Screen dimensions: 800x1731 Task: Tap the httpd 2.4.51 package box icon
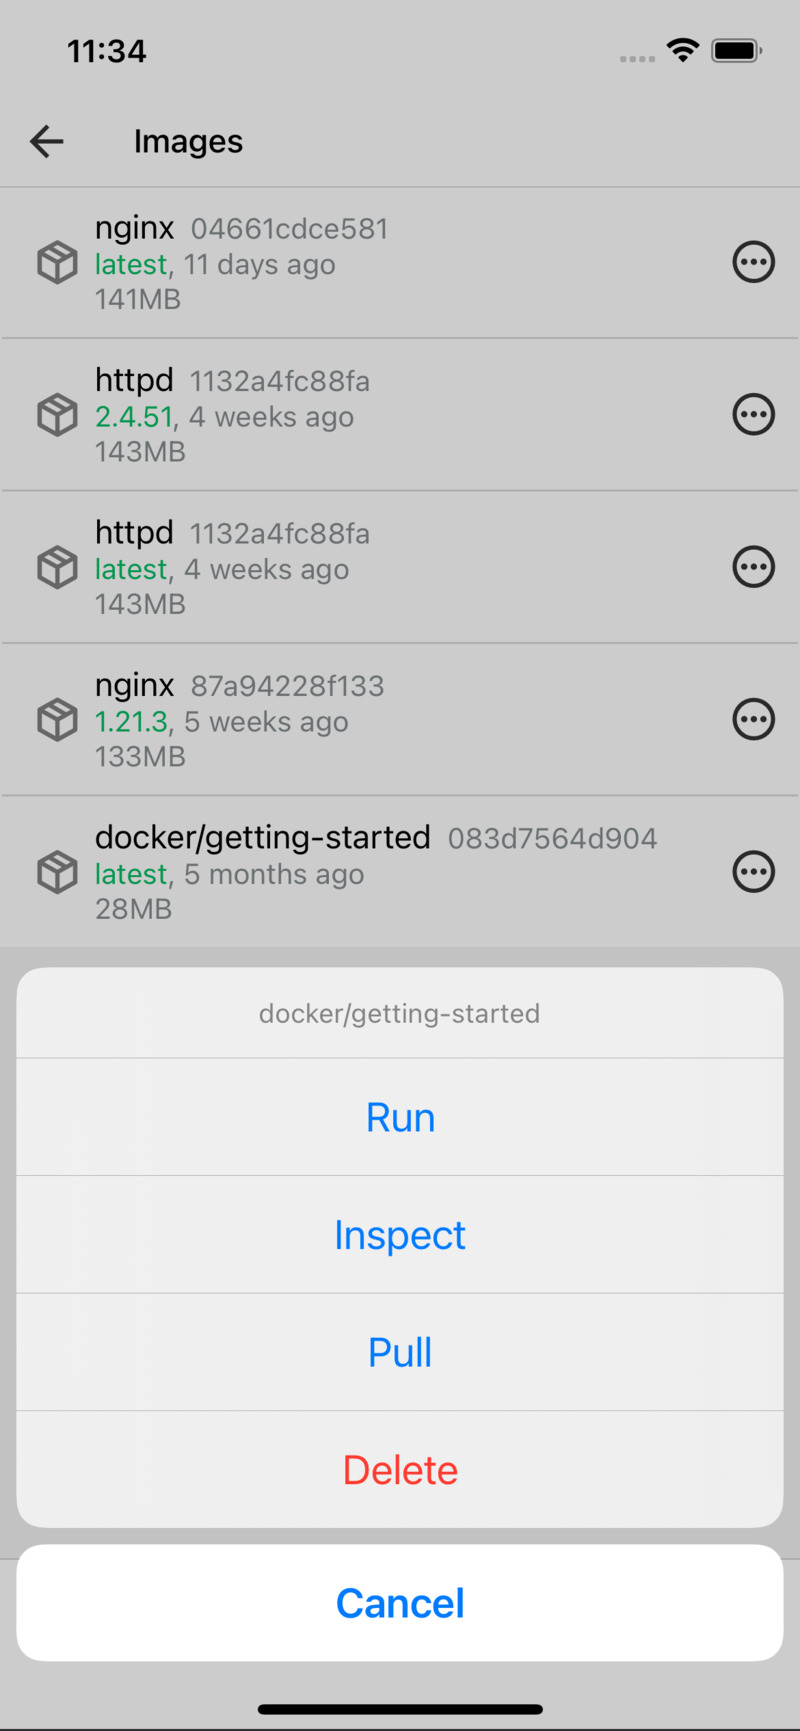point(57,415)
